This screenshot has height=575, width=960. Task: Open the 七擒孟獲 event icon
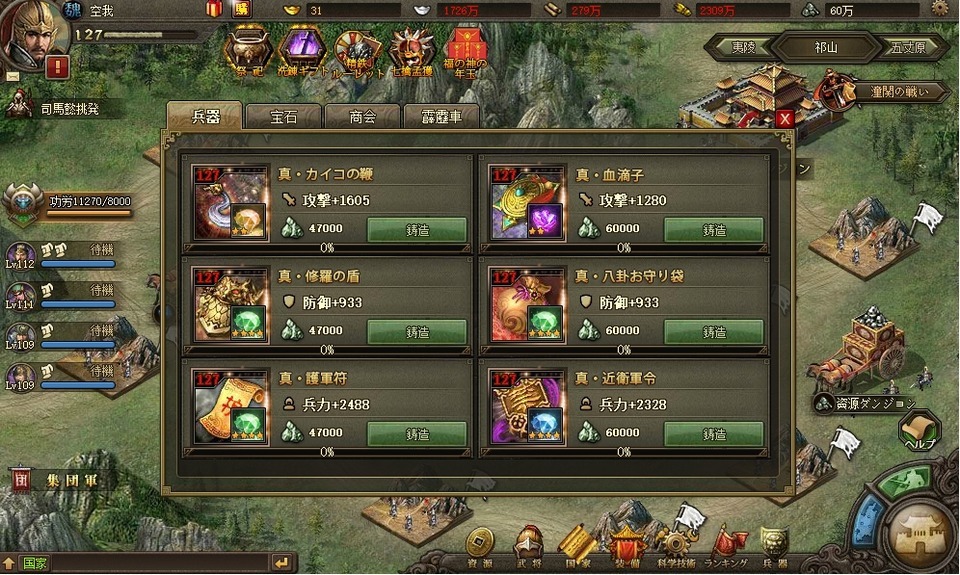(x=411, y=52)
